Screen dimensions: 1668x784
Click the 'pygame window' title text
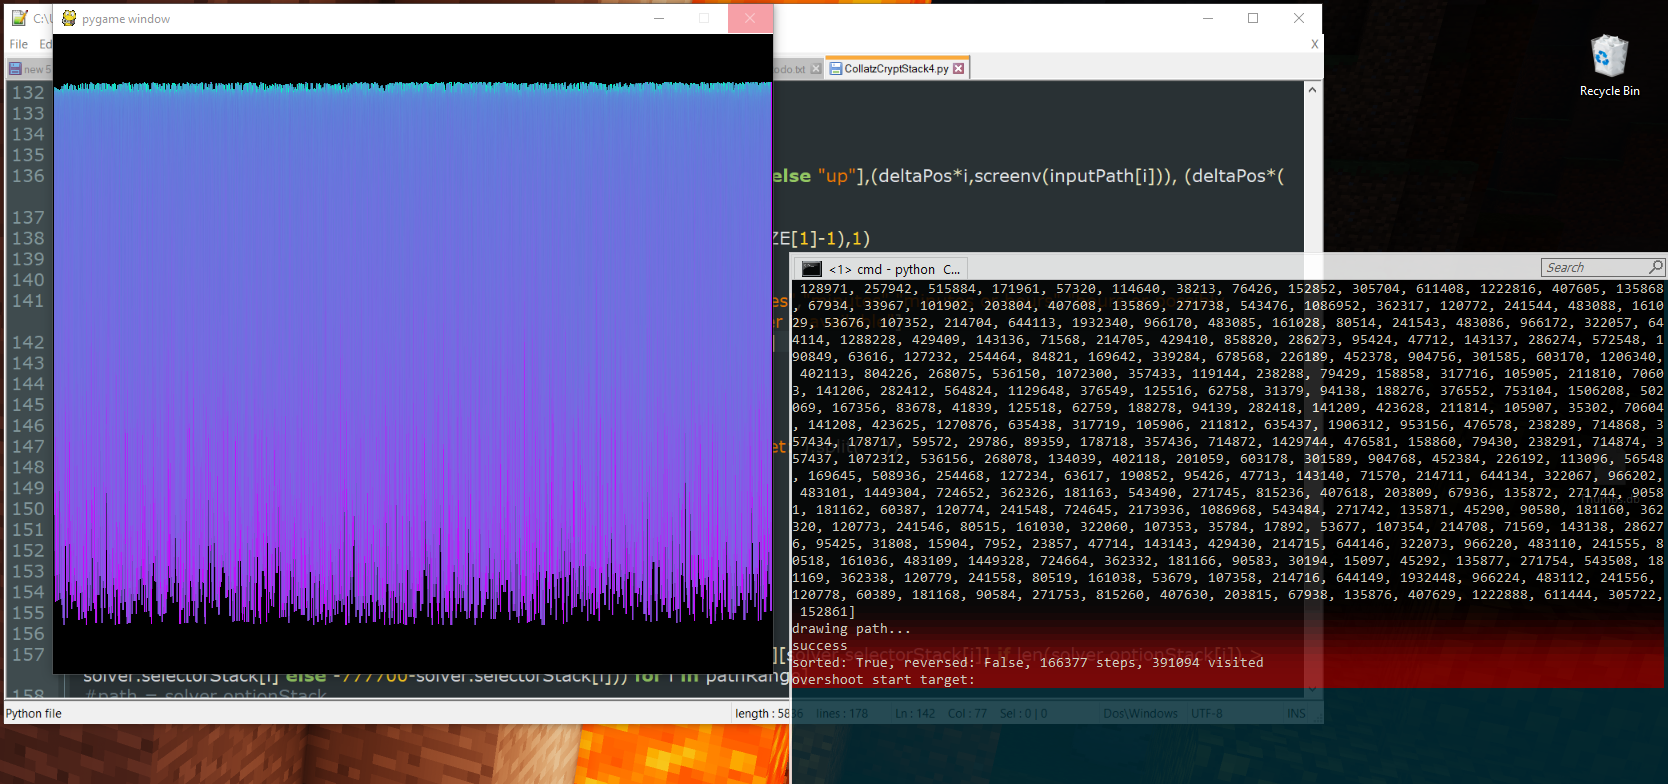[x=126, y=19]
